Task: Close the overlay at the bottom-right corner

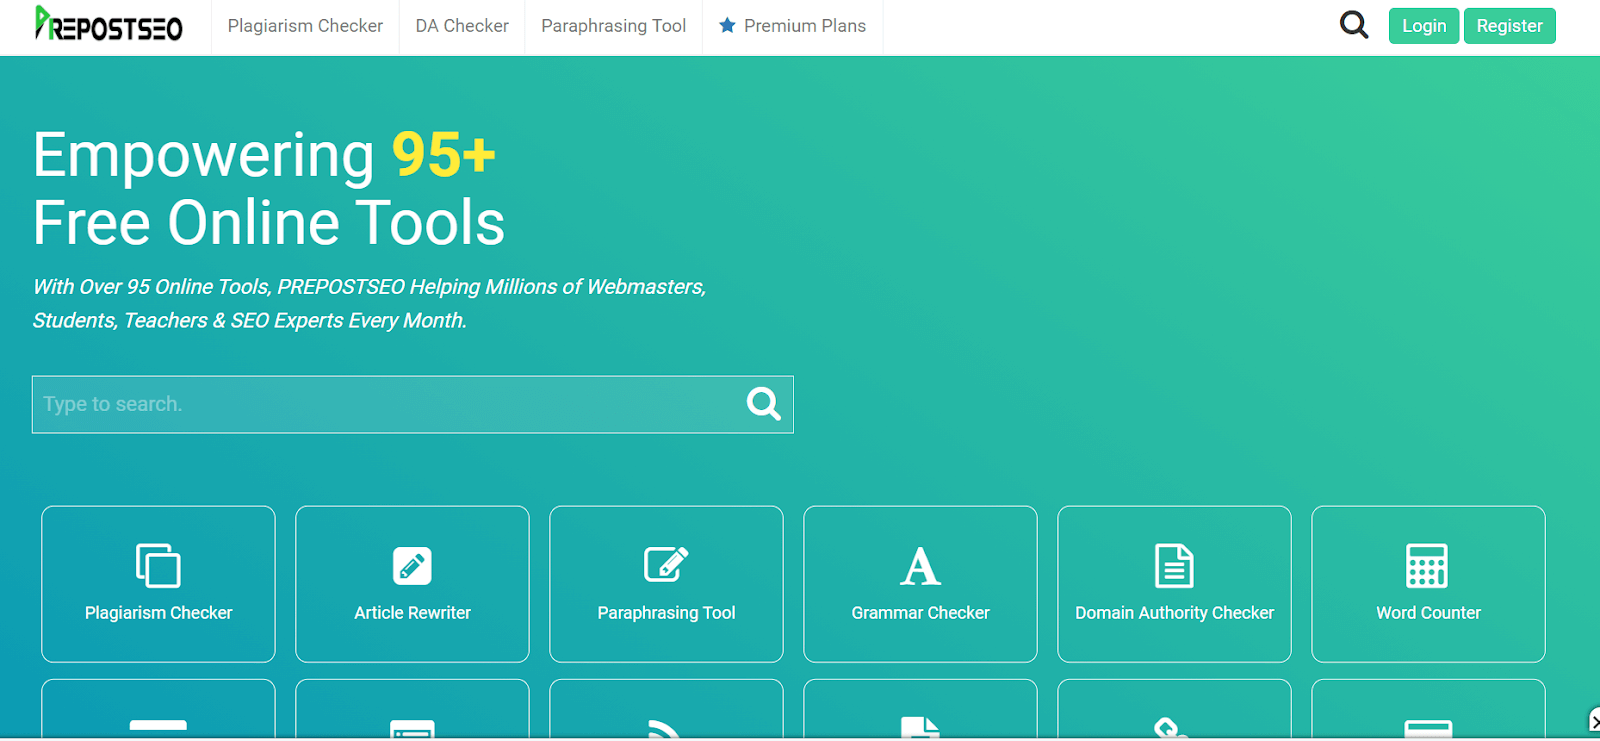Action: coord(1594,720)
